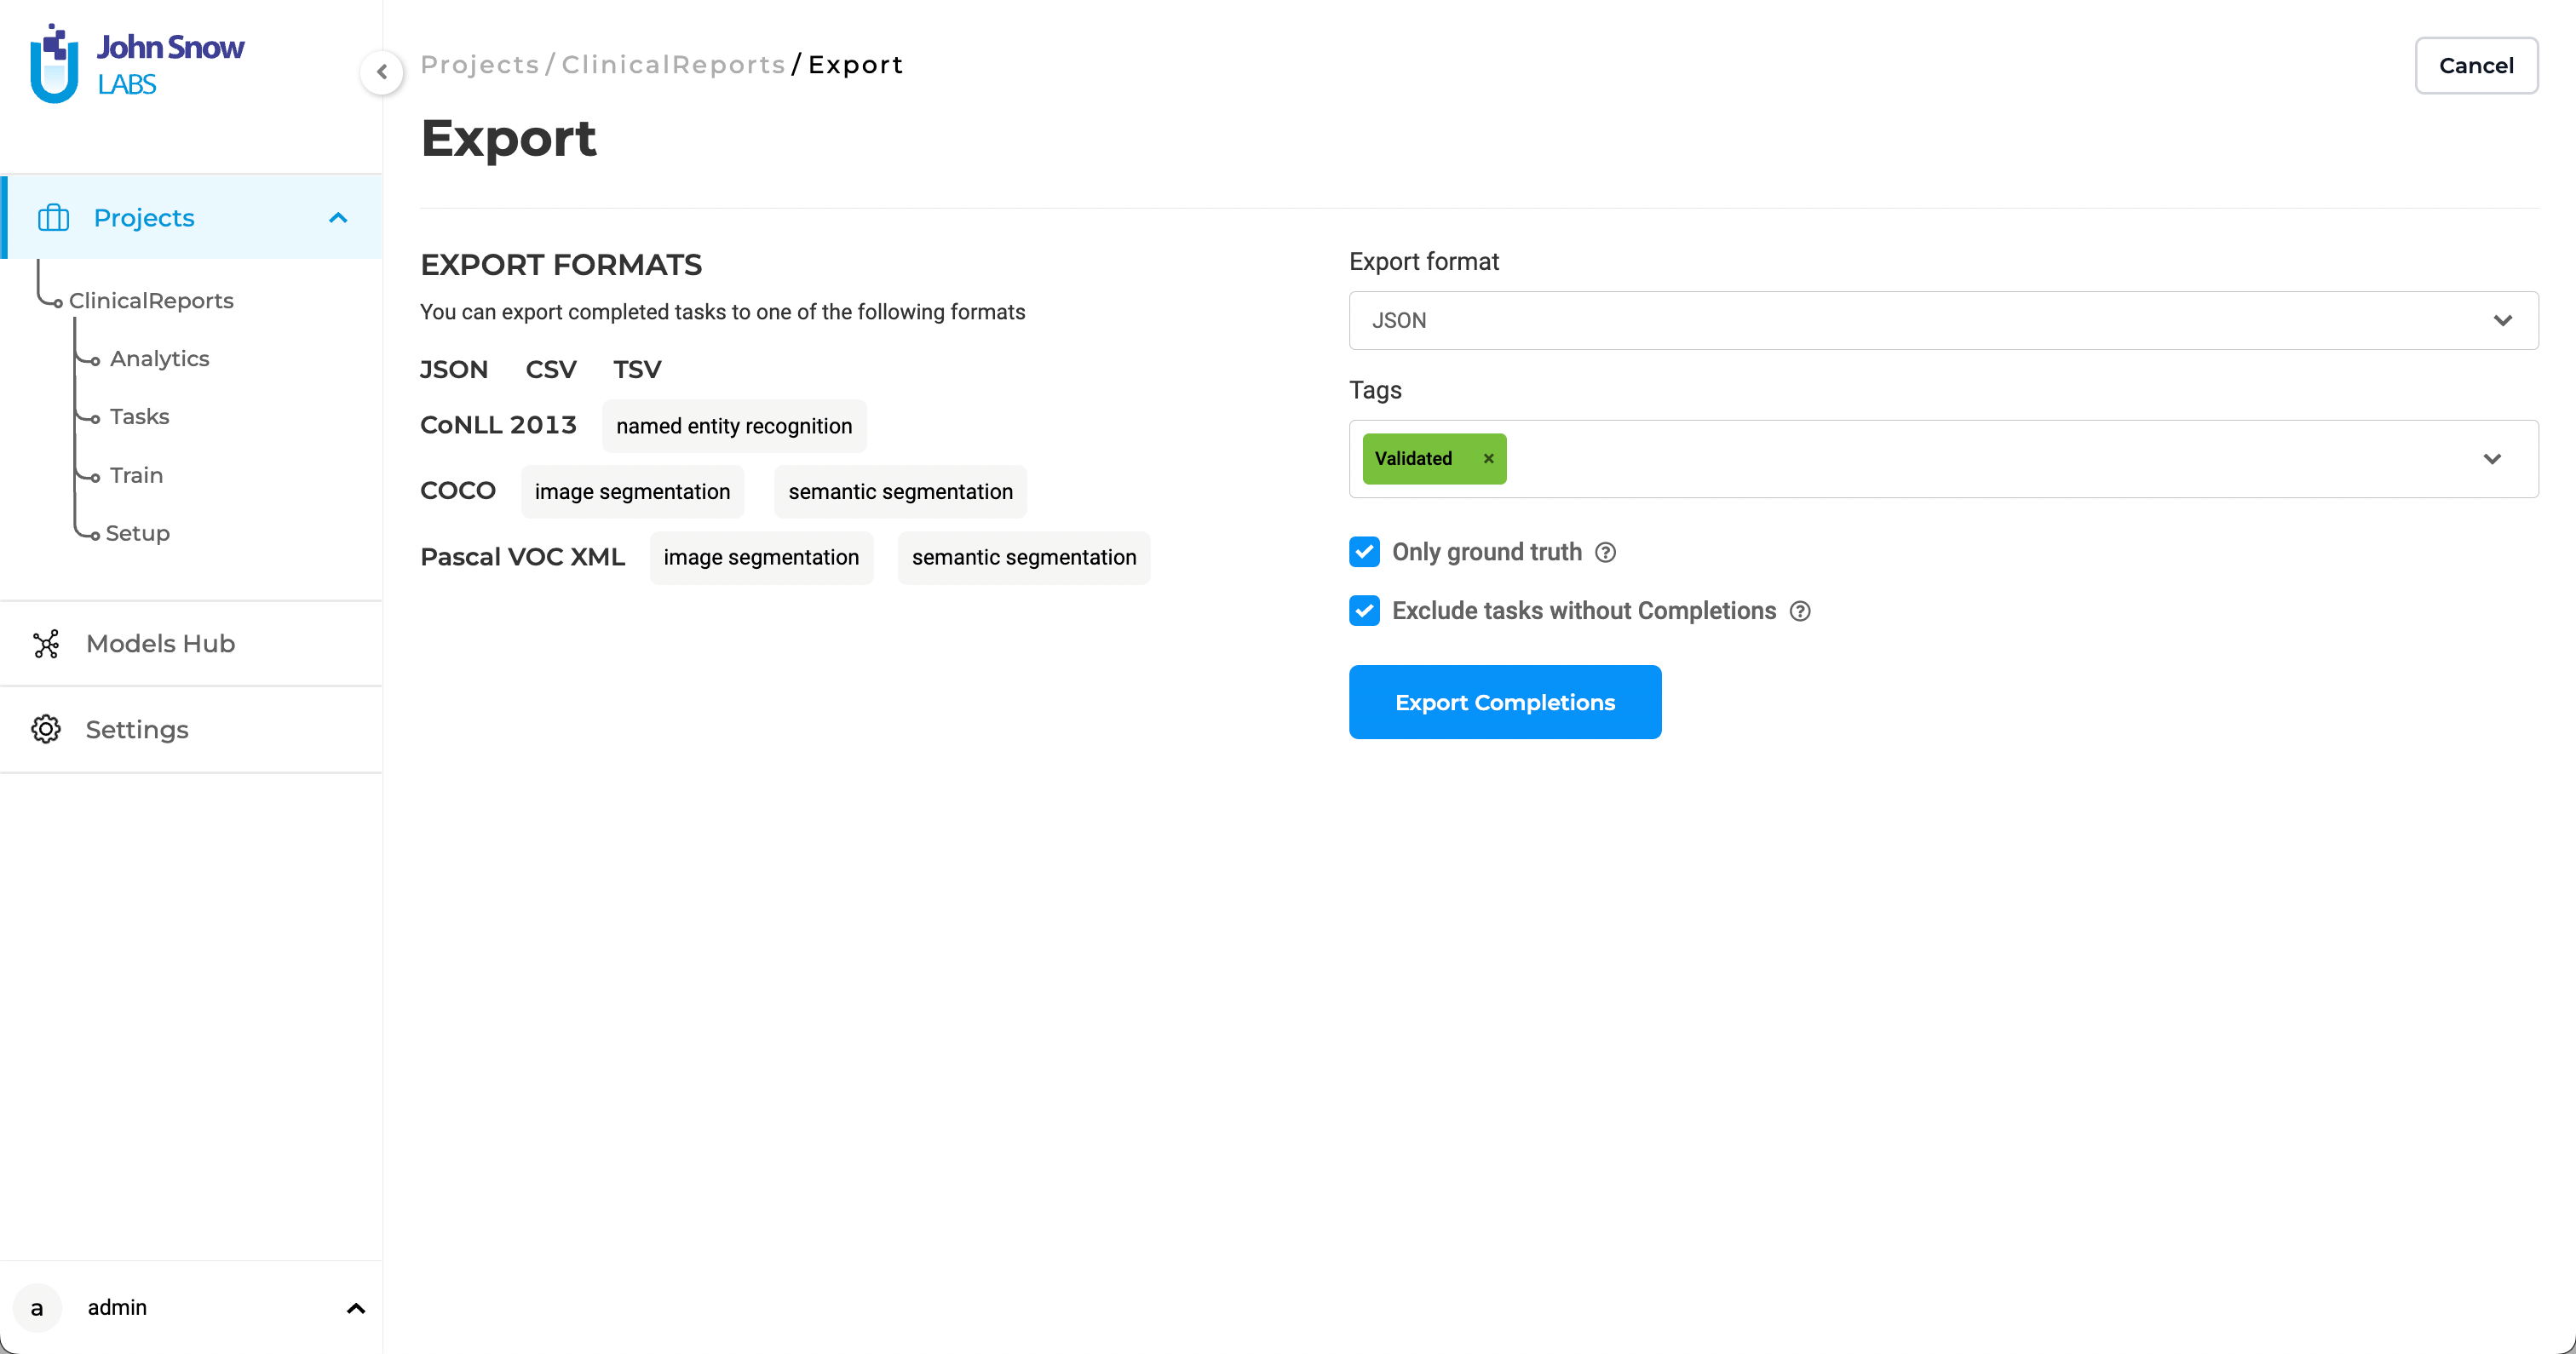The width and height of the screenshot is (2576, 1354).
Task: Click the named entity recognition badge
Action: [734, 426]
